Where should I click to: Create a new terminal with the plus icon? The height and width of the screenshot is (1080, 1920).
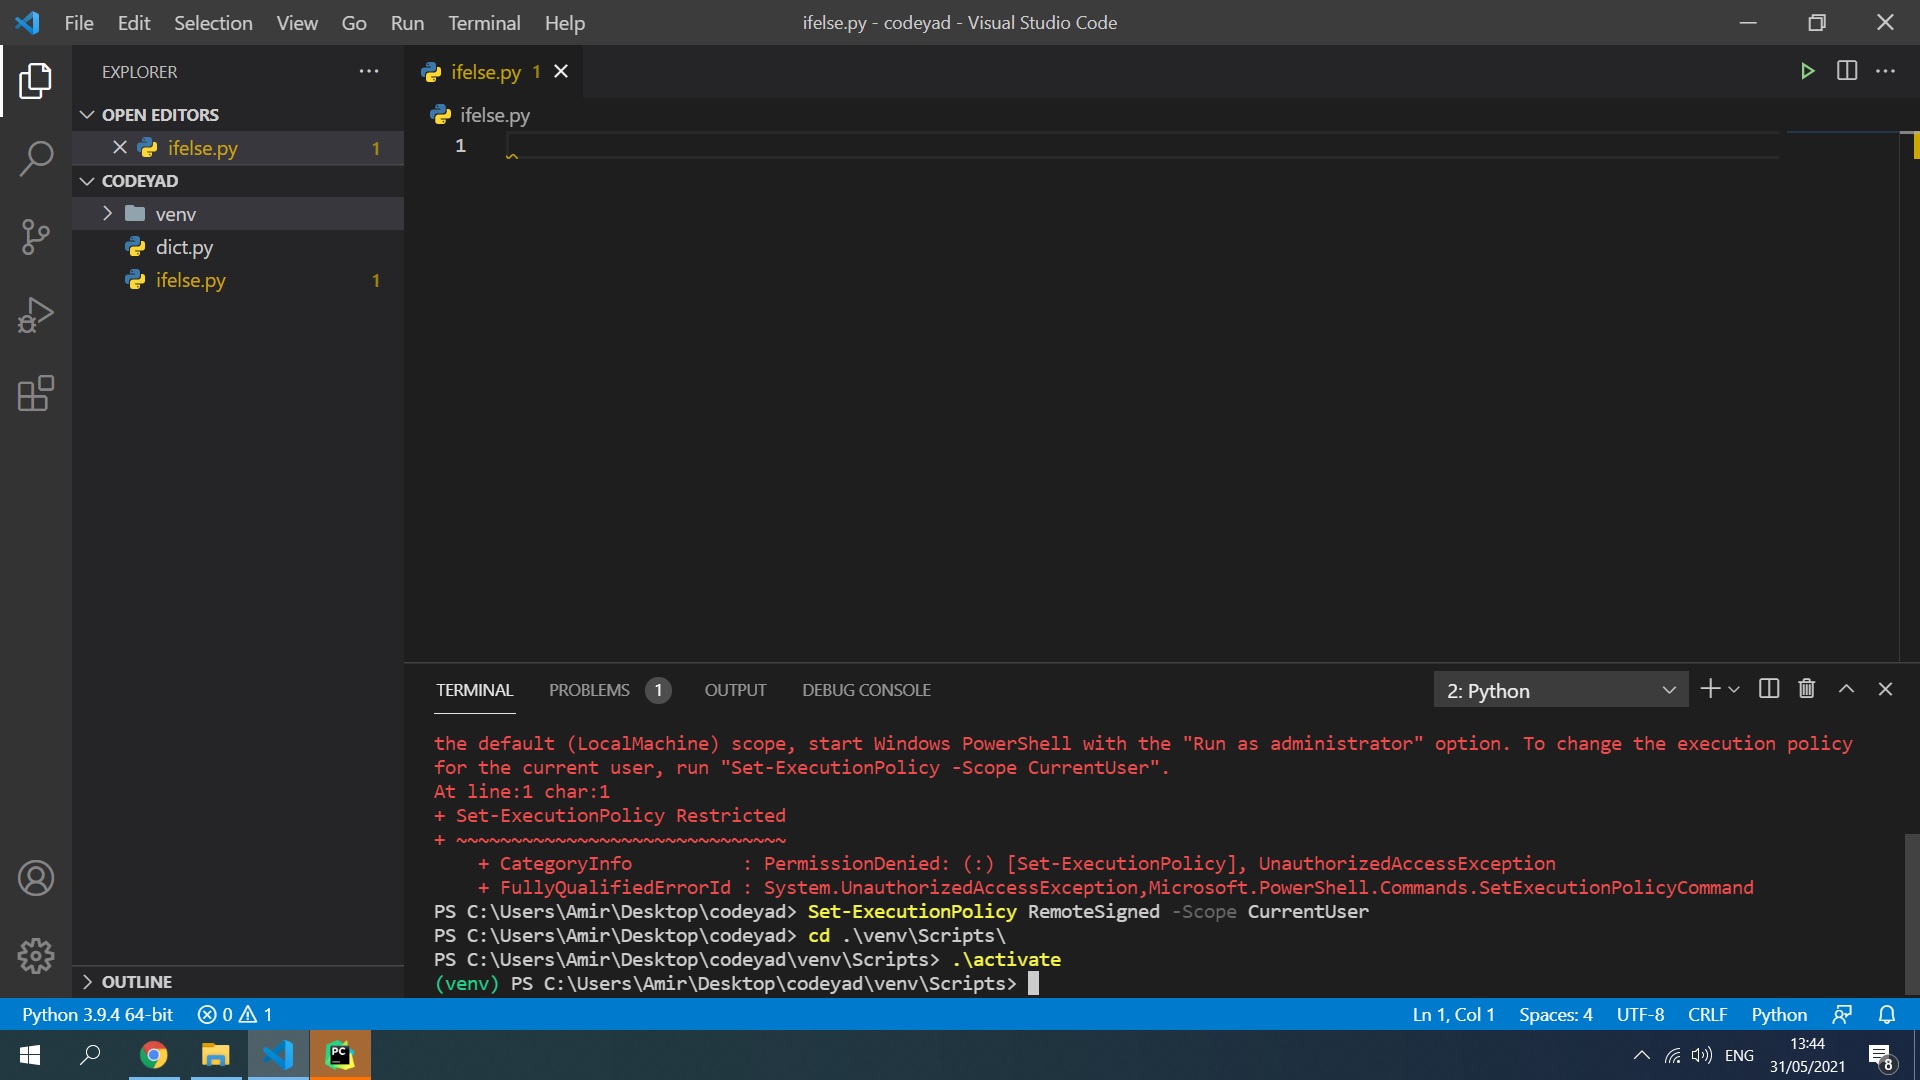coord(1710,689)
